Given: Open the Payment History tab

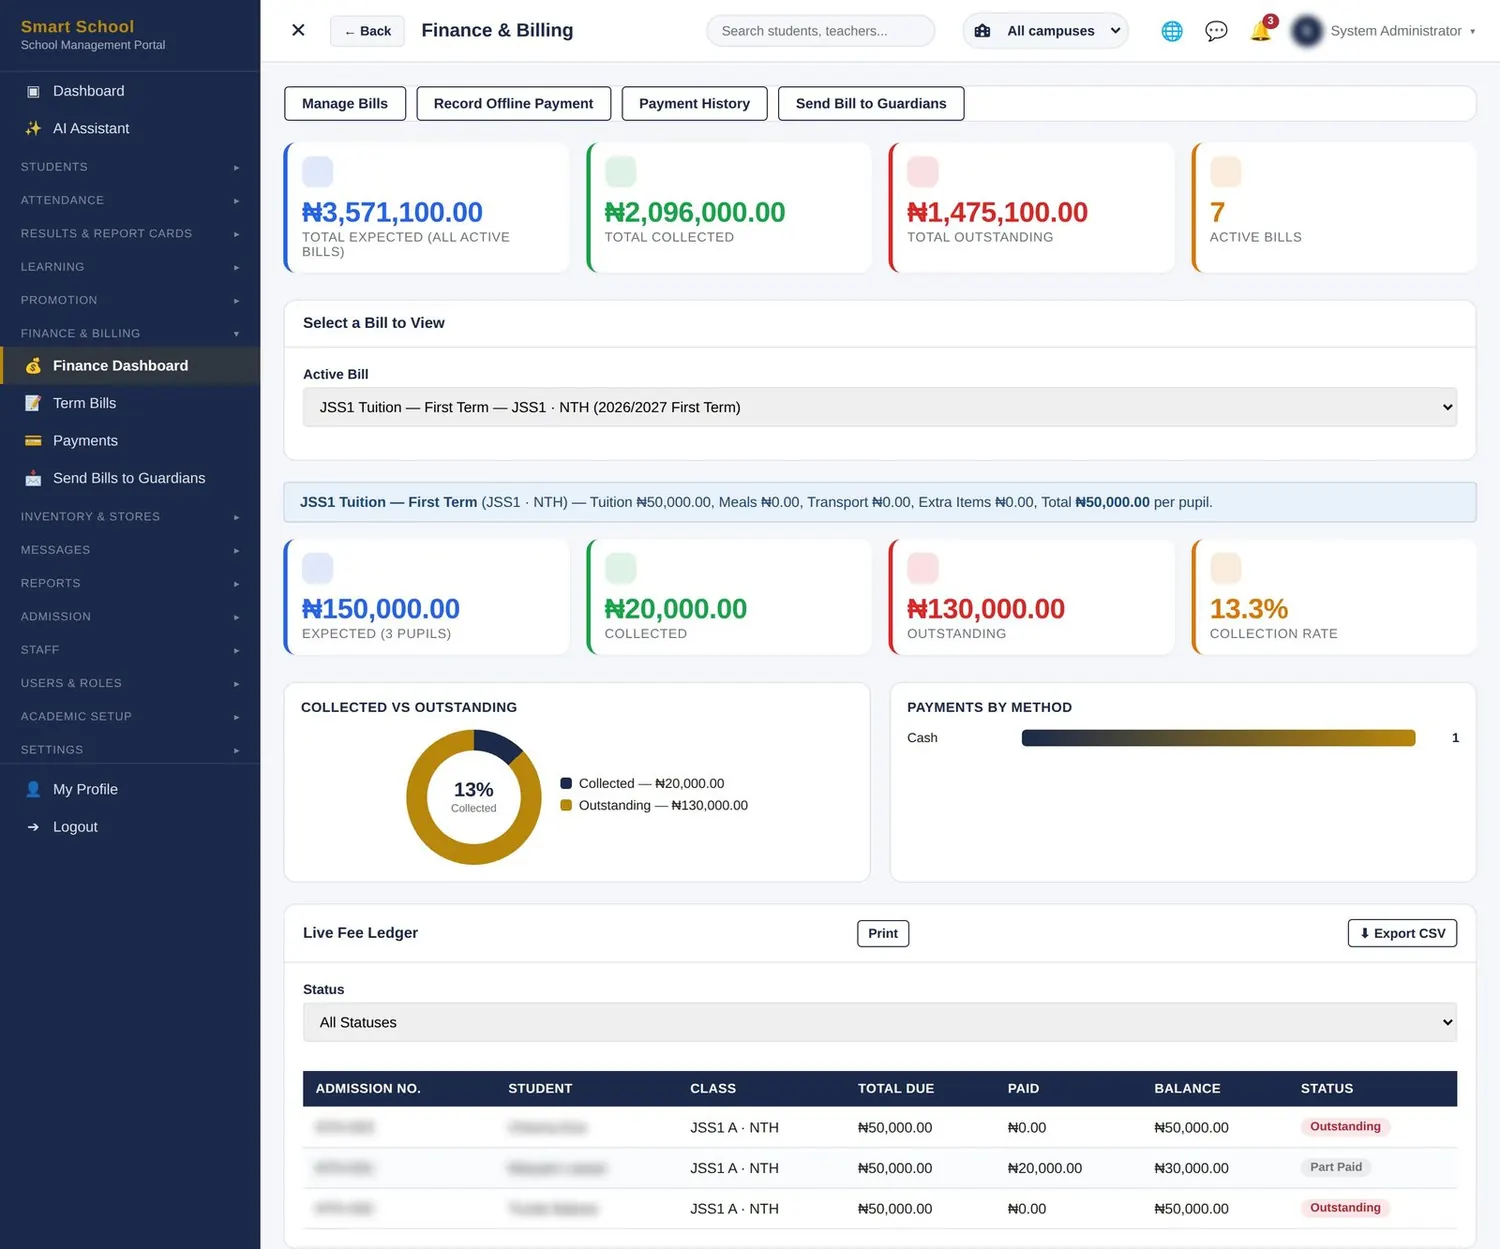Looking at the screenshot, I should pos(694,103).
